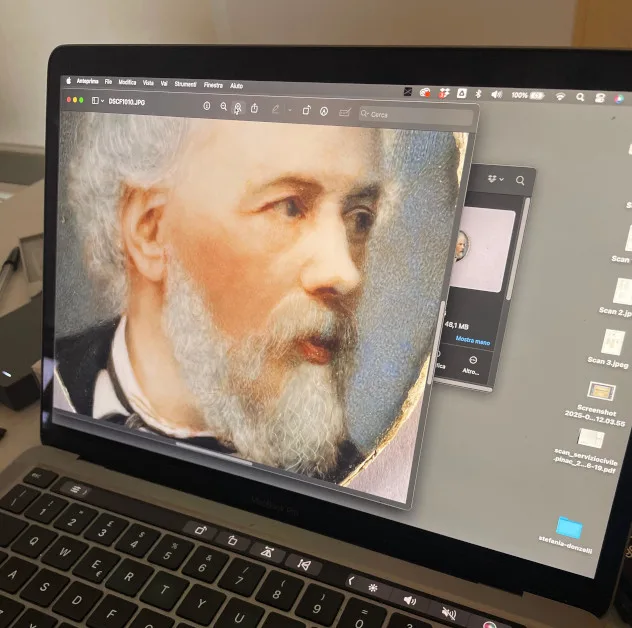The height and width of the screenshot is (628, 632).
Task: Click the 100% battery indicator
Action: [528, 96]
